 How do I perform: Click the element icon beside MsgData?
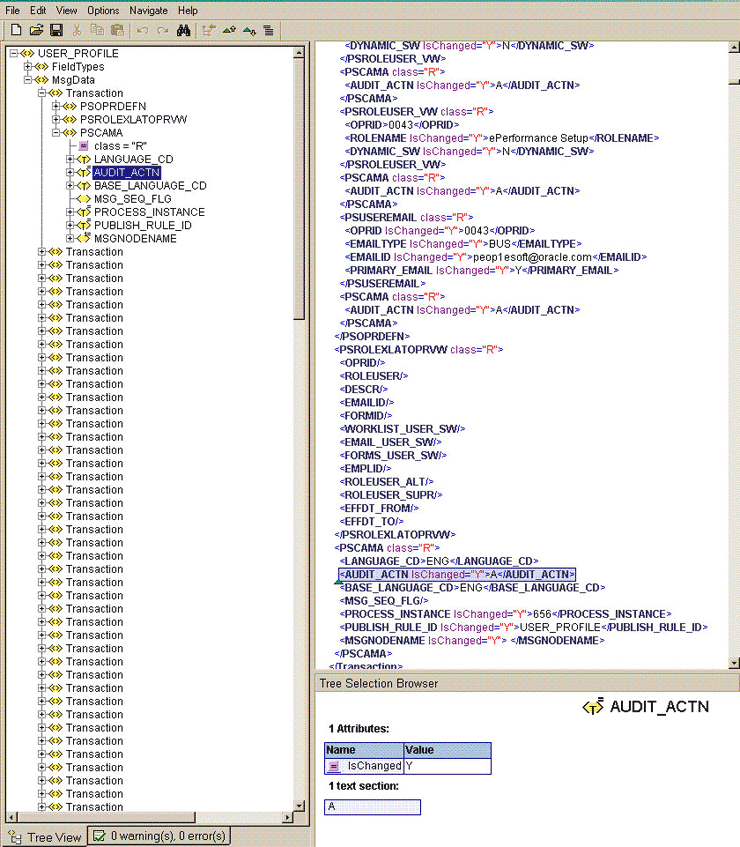(42, 80)
